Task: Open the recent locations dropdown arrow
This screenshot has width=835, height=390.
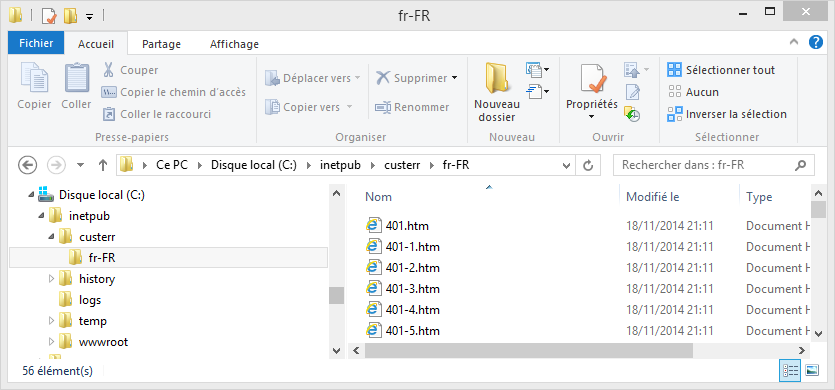Action: click(x=80, y=165)
